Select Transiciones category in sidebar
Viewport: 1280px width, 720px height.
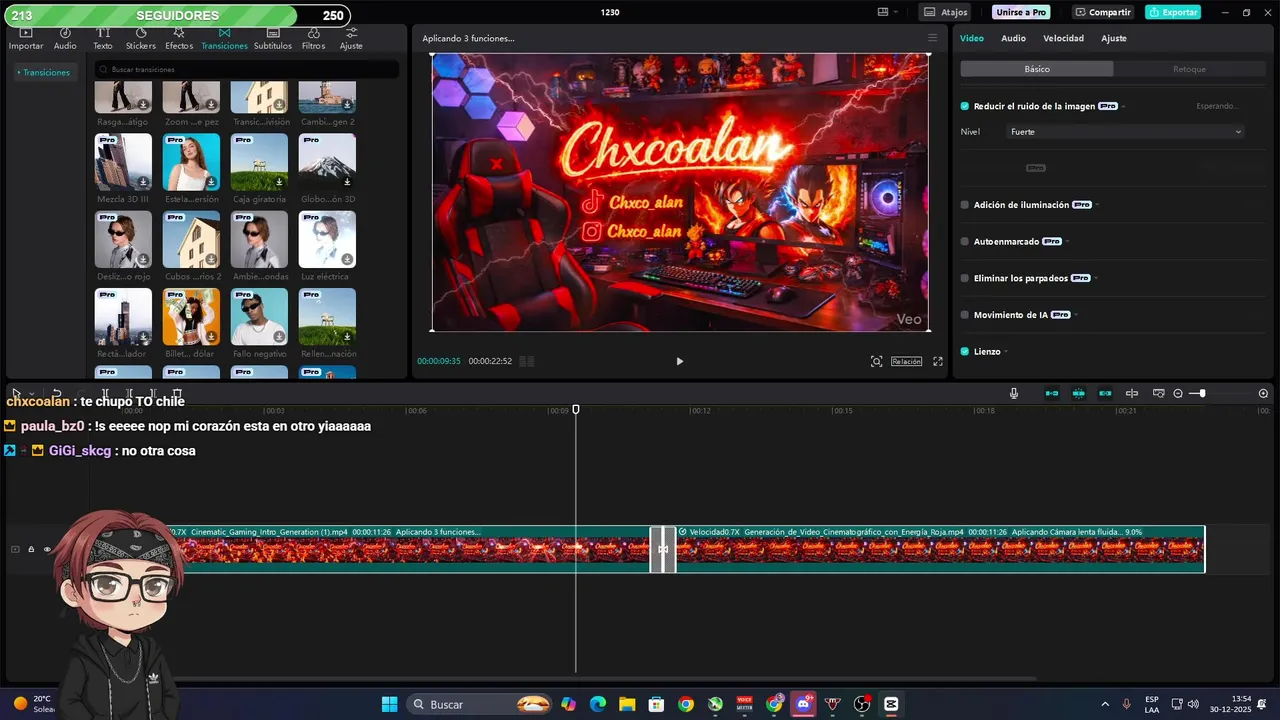[x=44, y=72]
